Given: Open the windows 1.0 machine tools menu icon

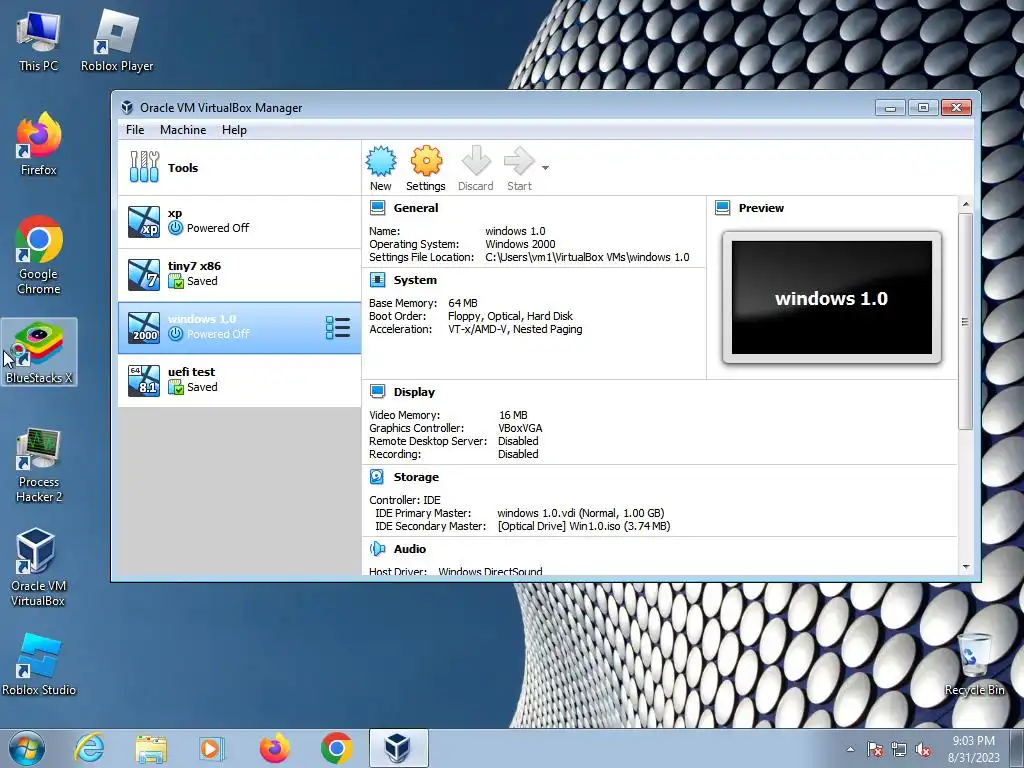Looking at the screenshot, I should [338, 328].
